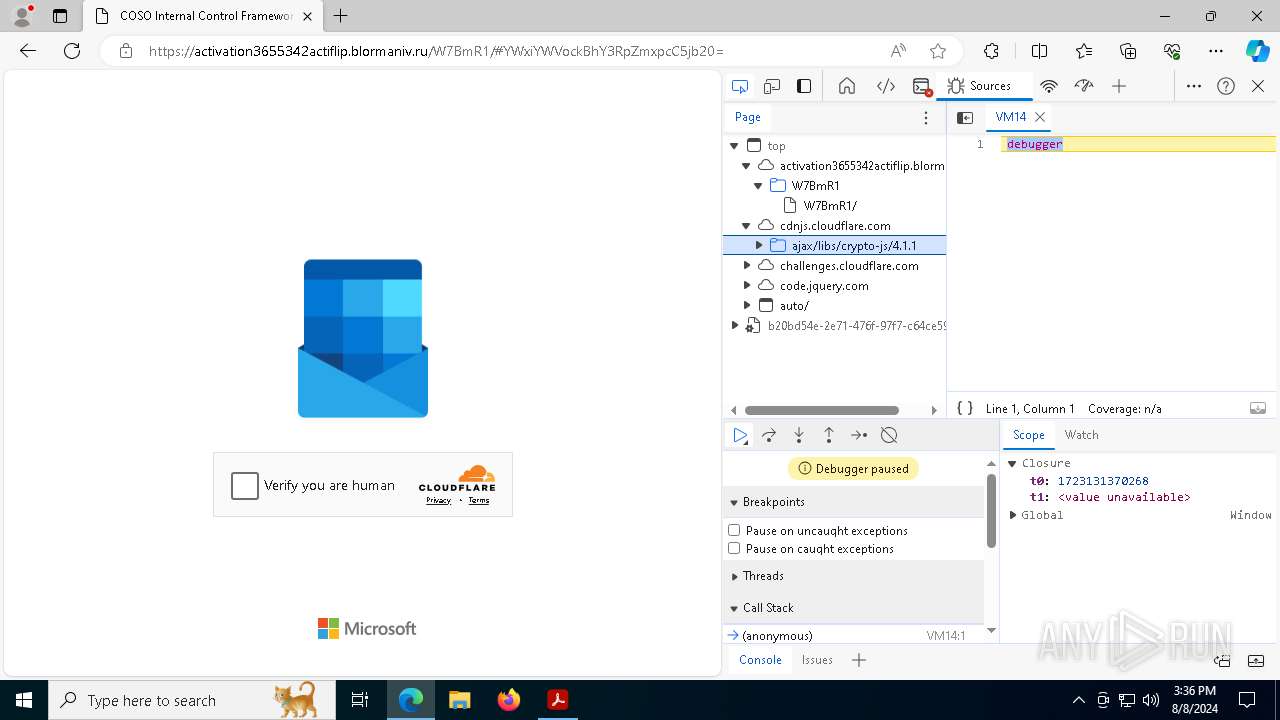Open the Console panel icon with error badge
Screen dimensions: 1280x720
click(x=922, y=86)
